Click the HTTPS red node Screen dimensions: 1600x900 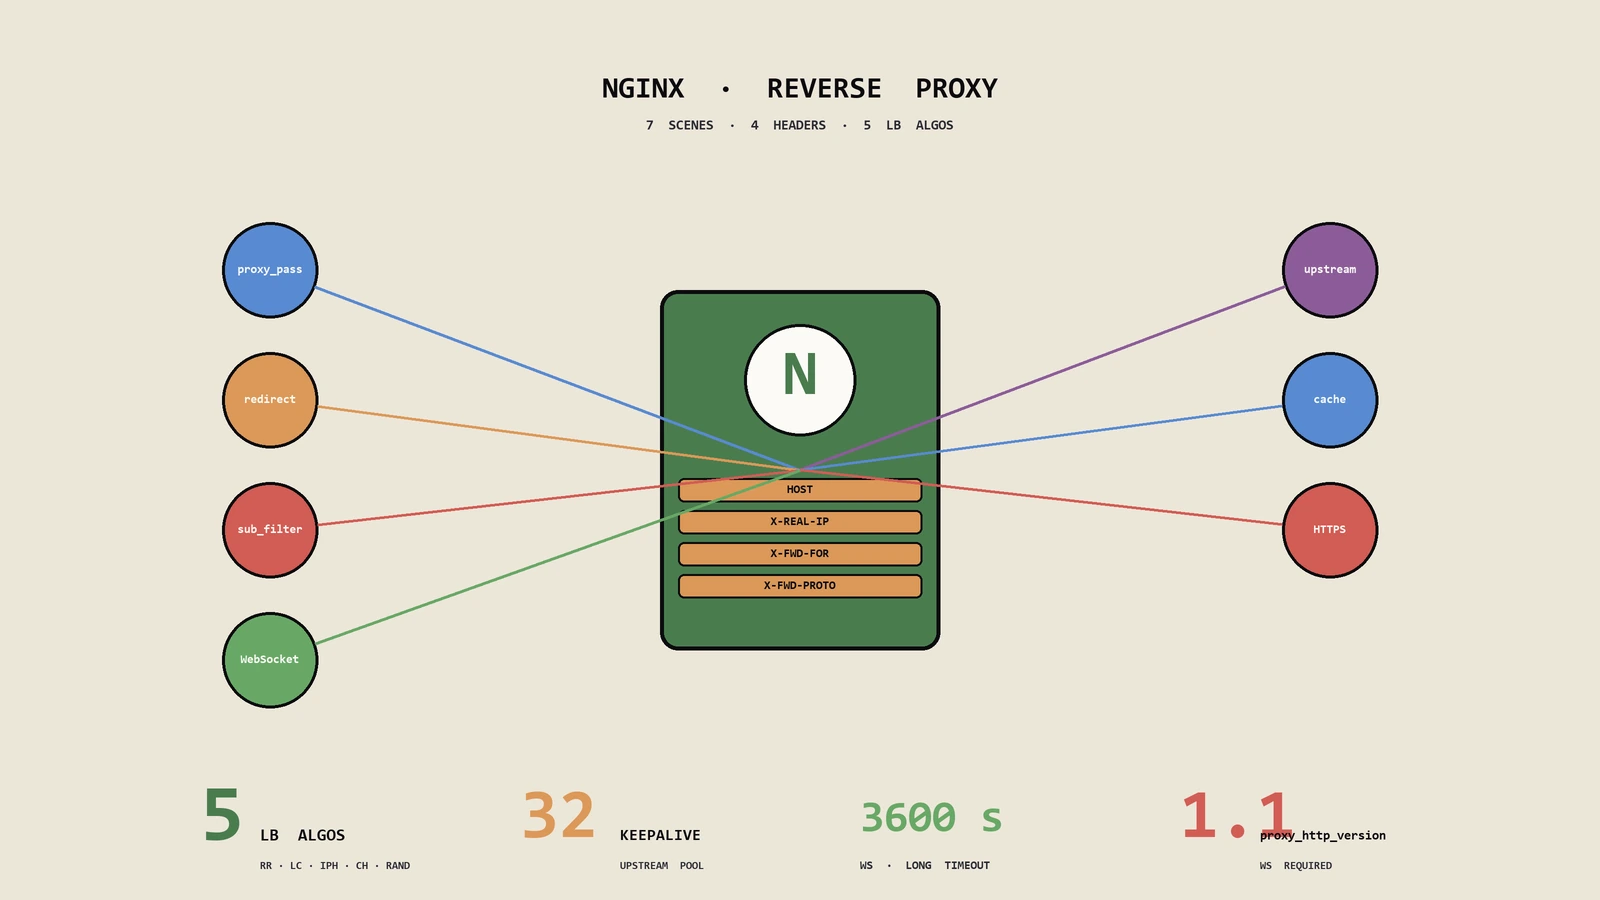[1330, 530]
